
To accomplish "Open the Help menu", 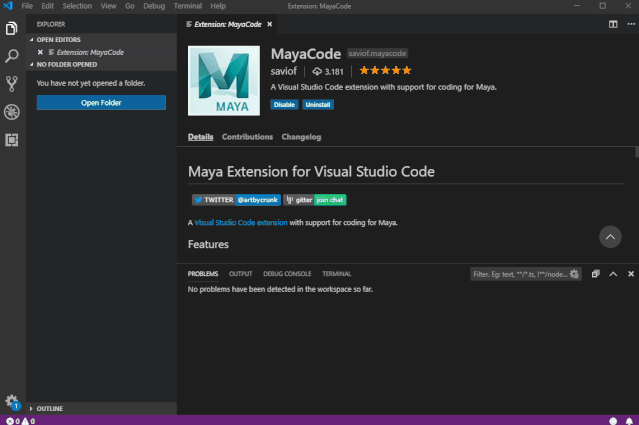I will point(218,6).
